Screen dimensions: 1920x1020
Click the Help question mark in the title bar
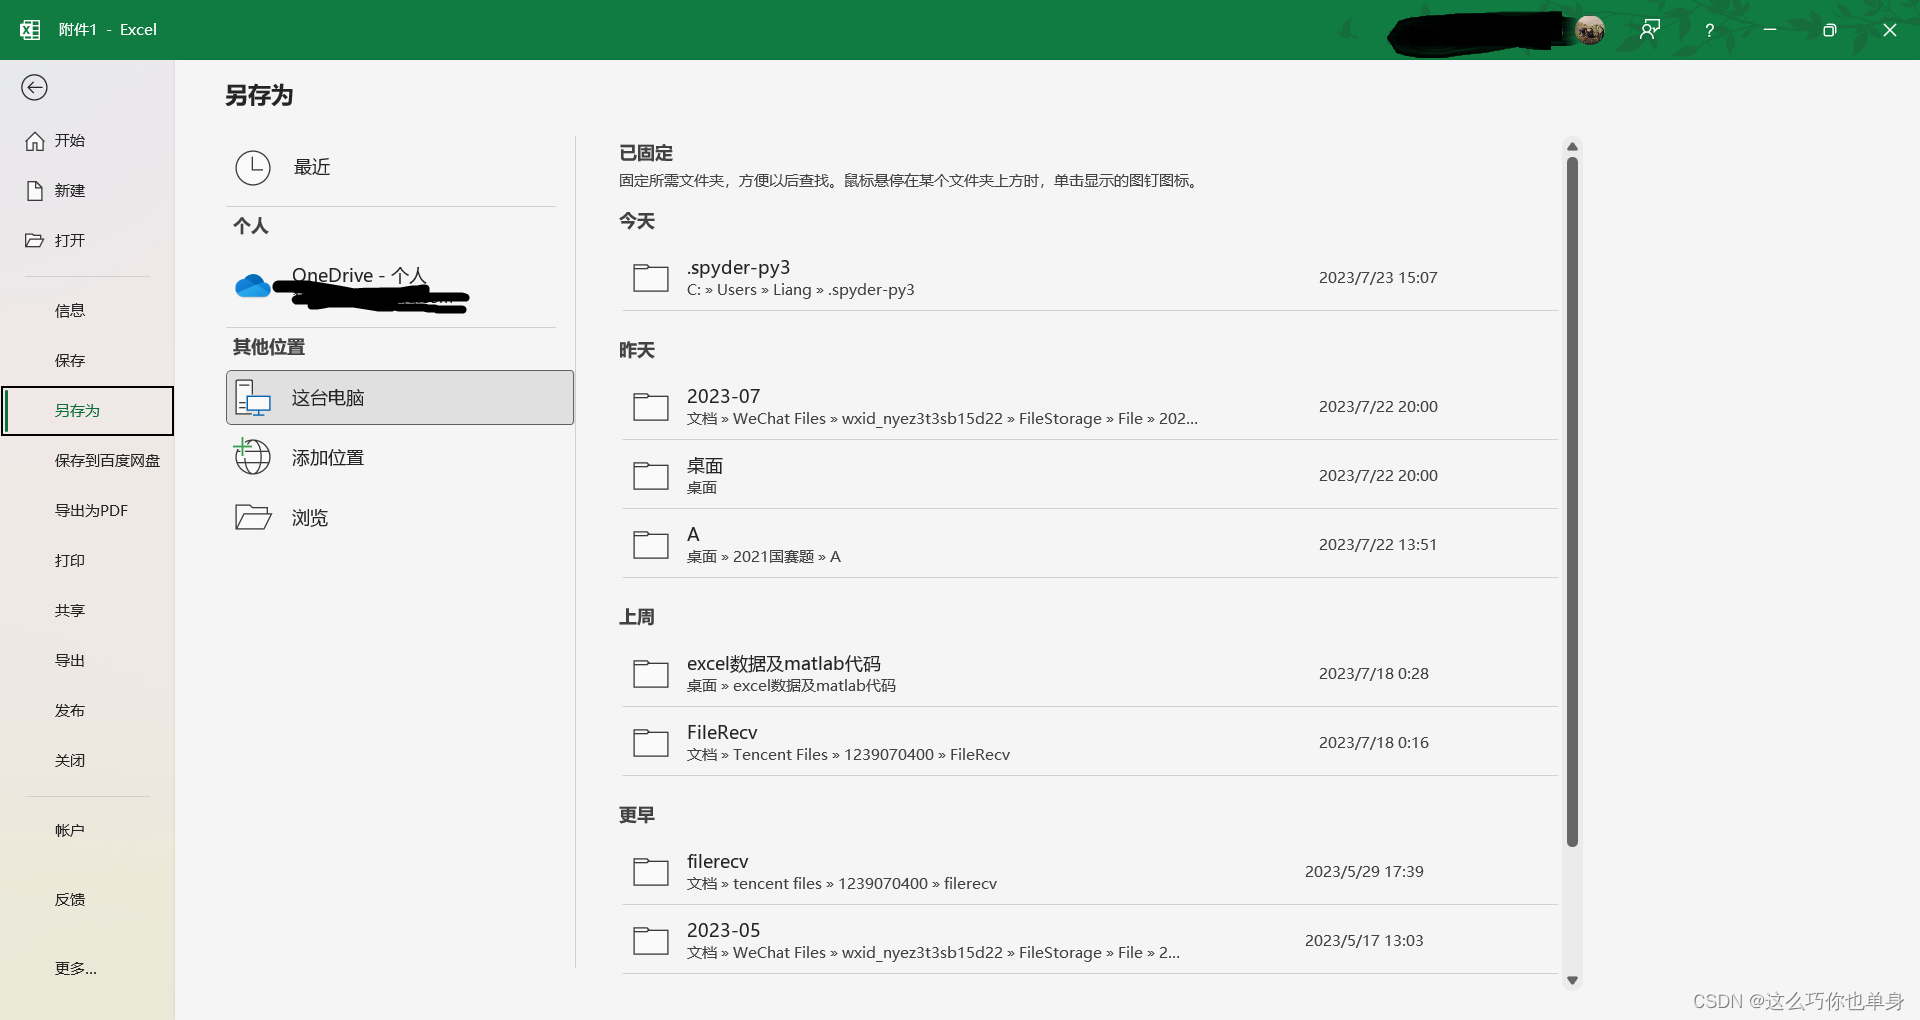click(1709, 30)
